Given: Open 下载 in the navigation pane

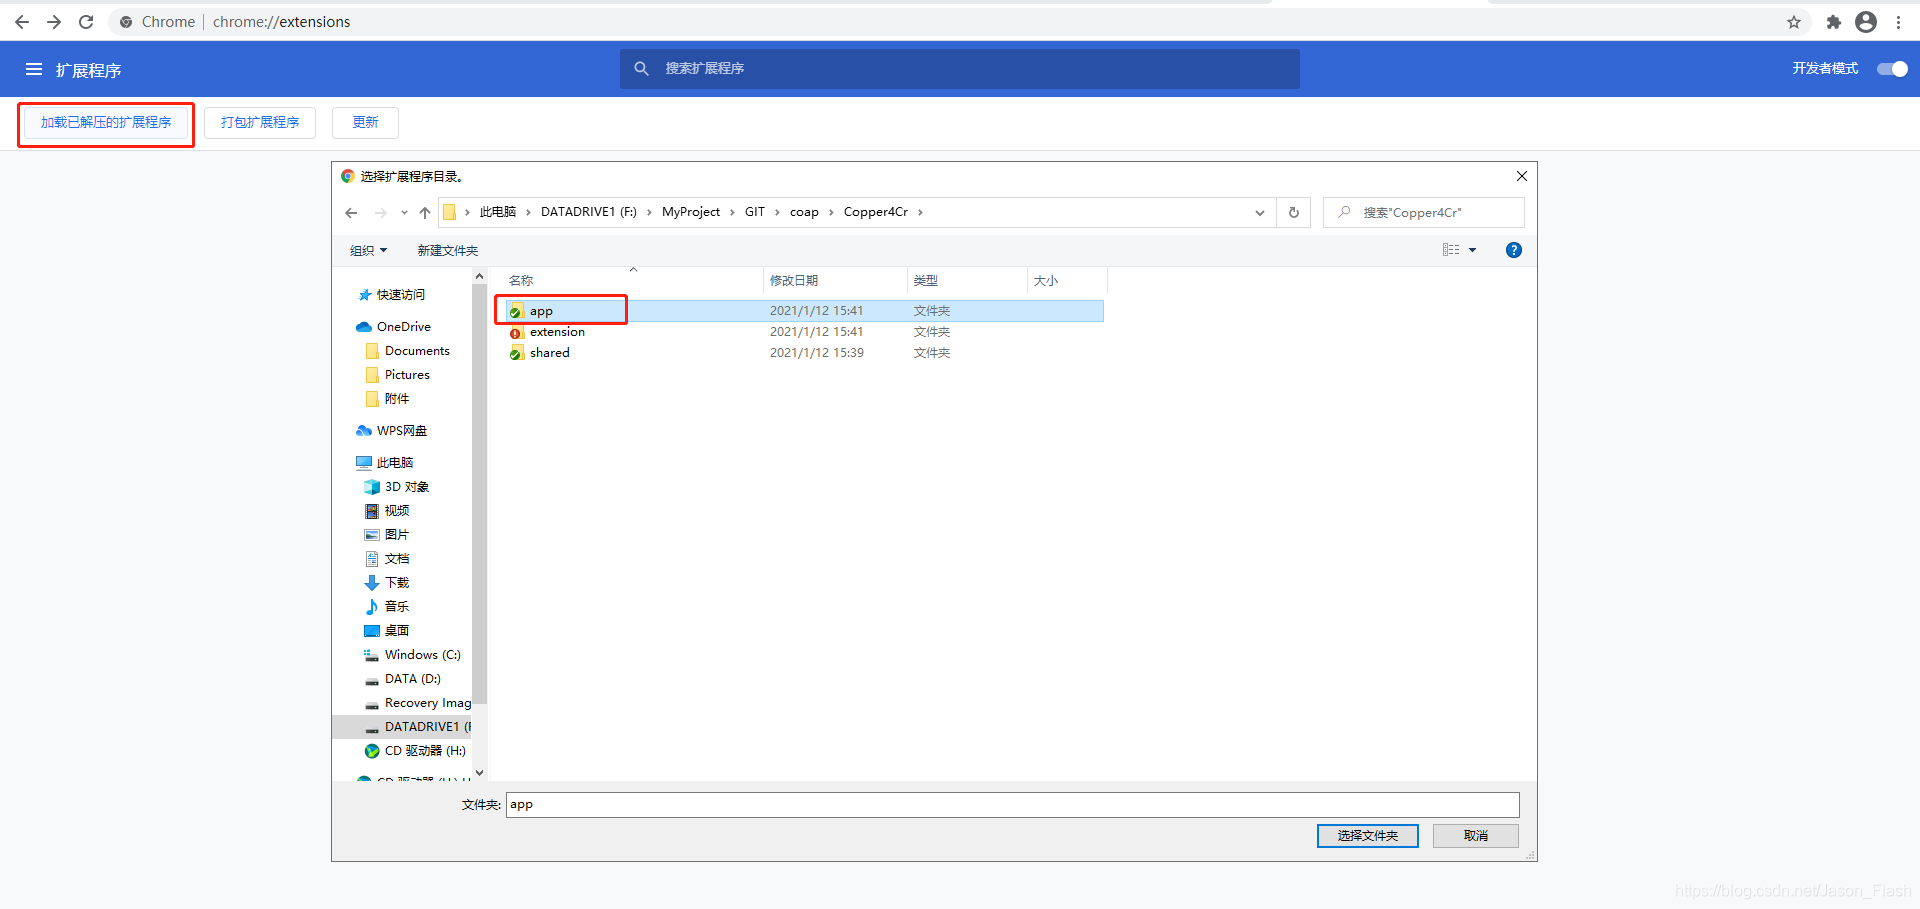Looking at the screenshot, I should (x=397, y=583).
